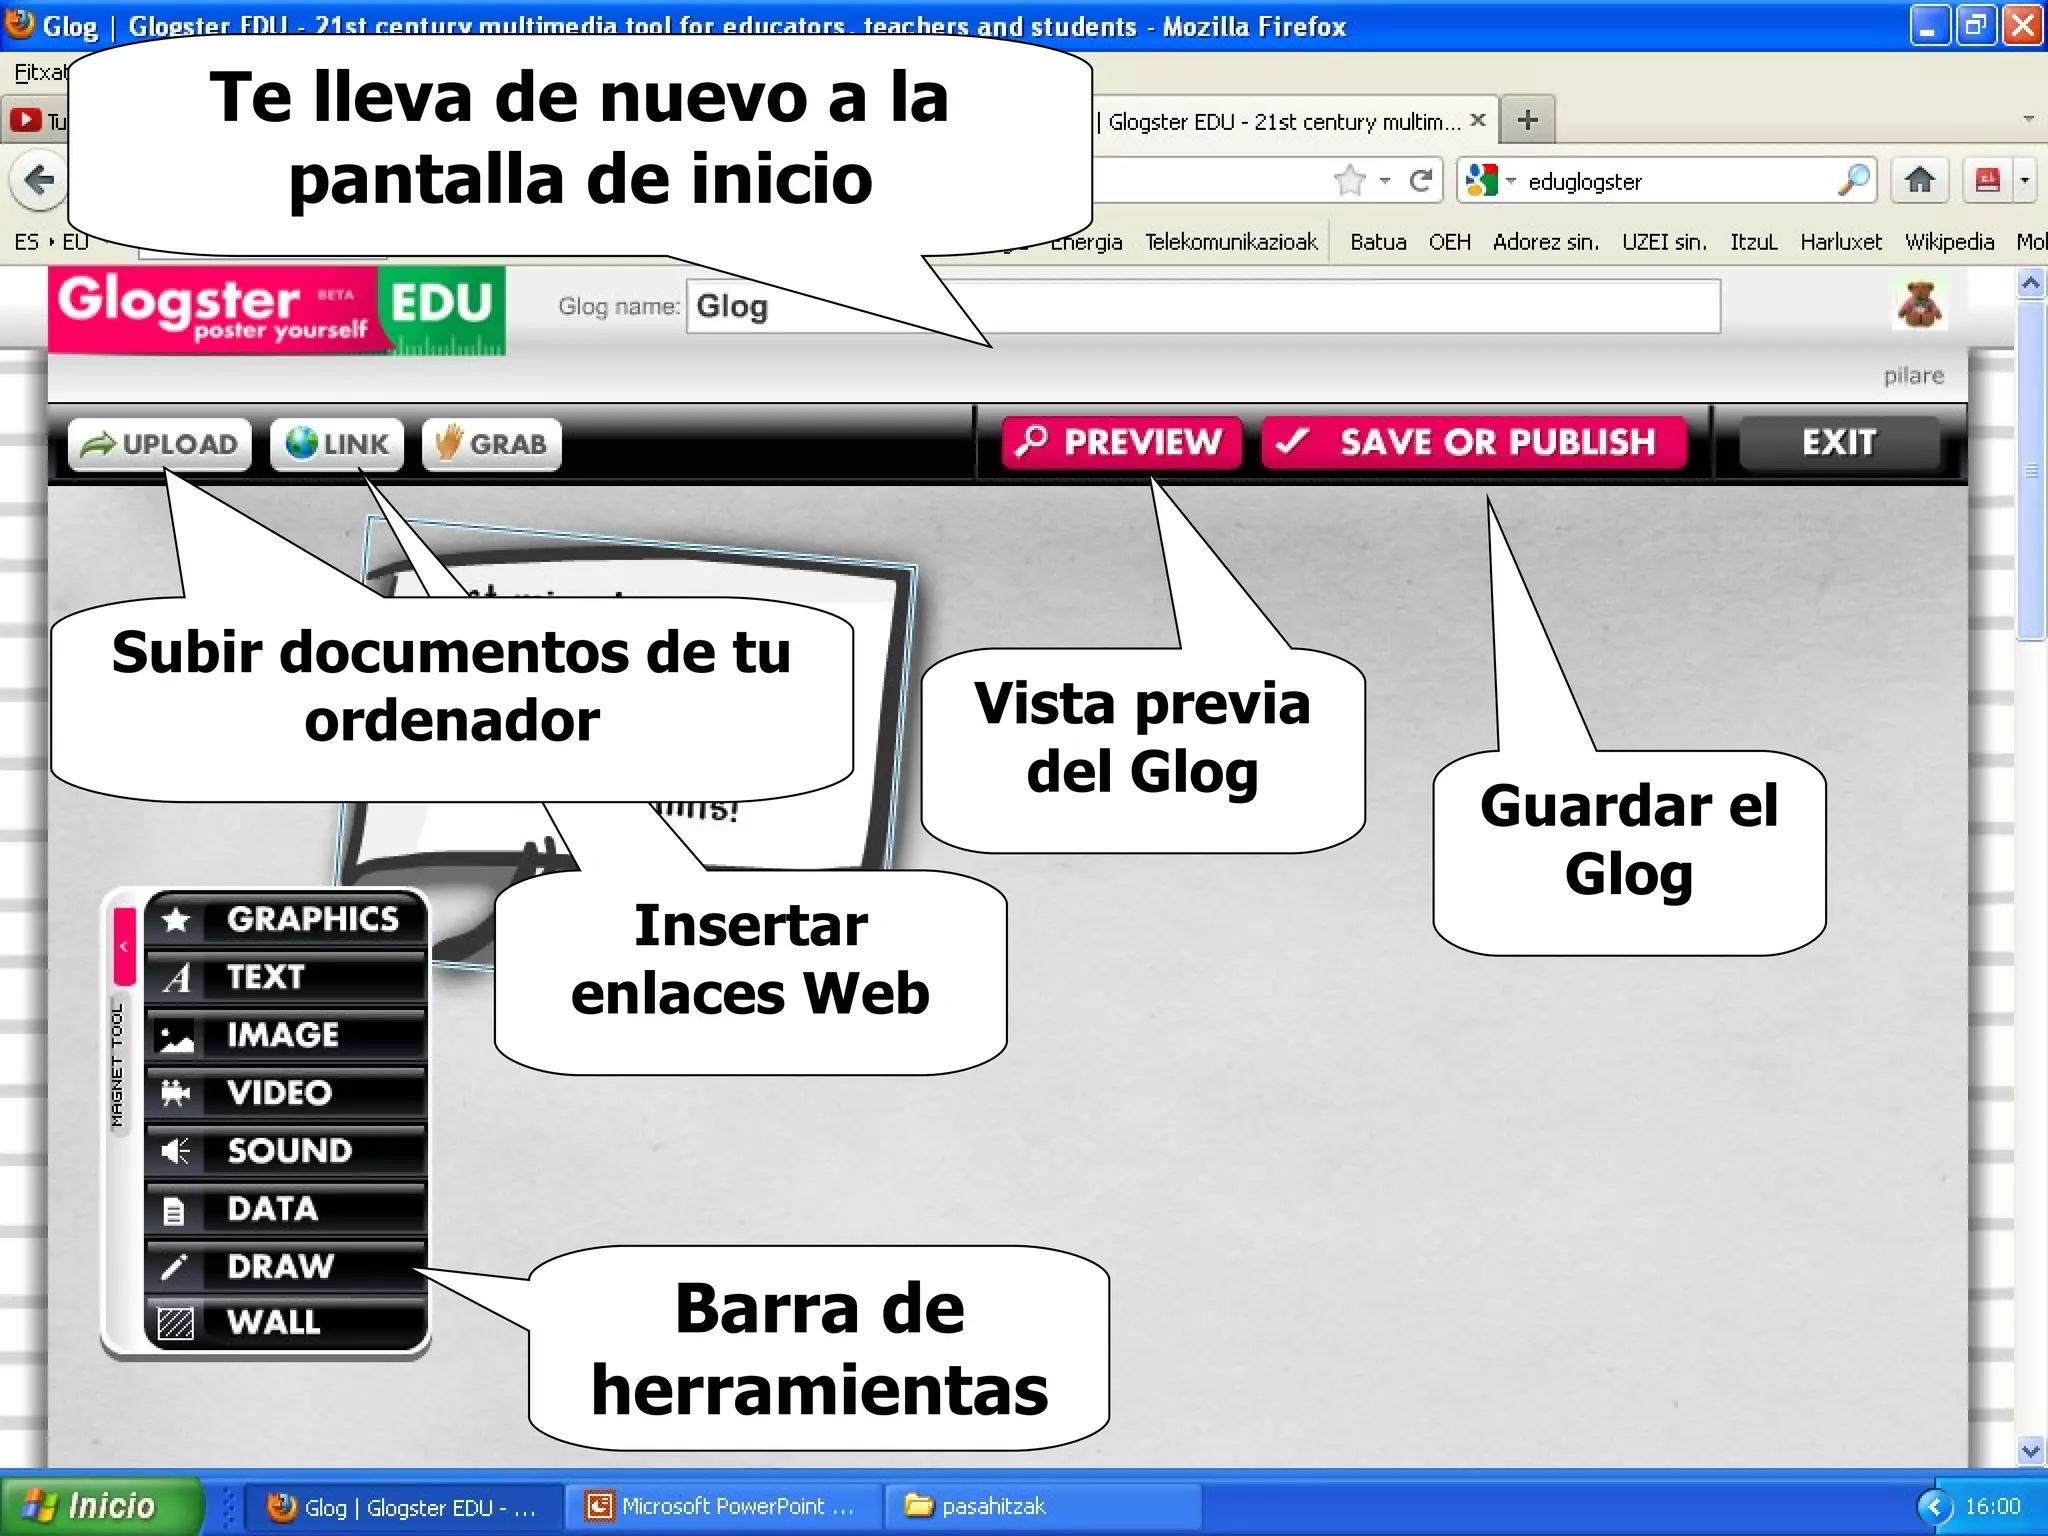The height and width of the screenshot is (1536, 2048).
Task: Click the pilare username text
Action: click(x=1913, y=376)
